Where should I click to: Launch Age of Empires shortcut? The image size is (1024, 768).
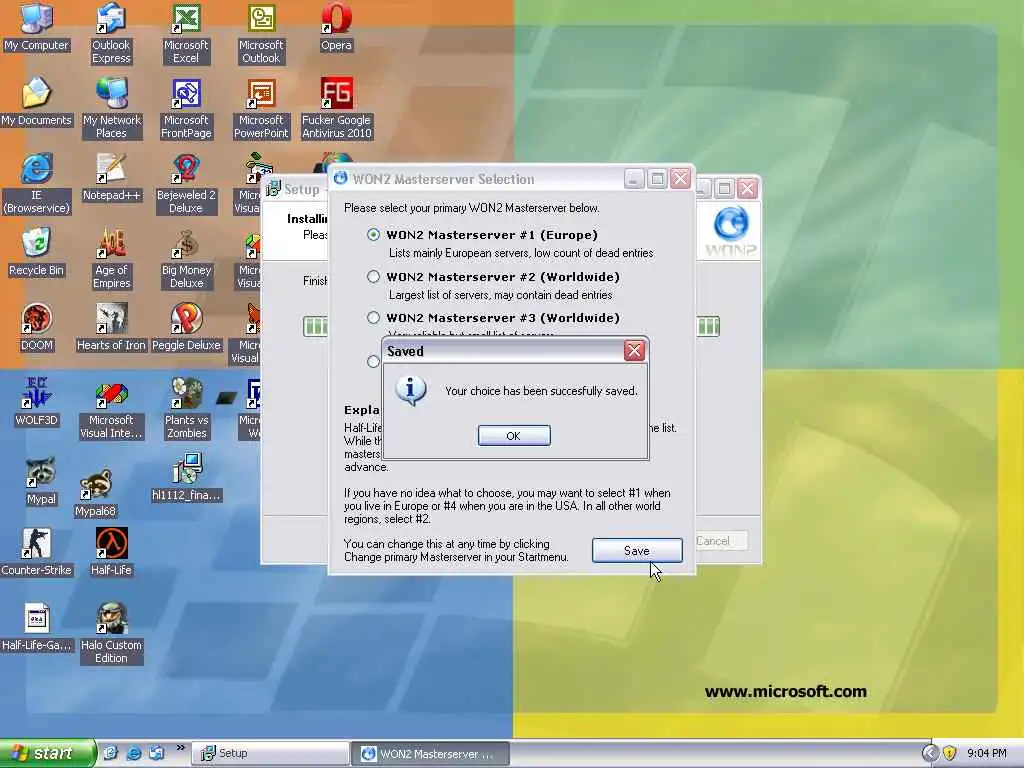[111, 258]
